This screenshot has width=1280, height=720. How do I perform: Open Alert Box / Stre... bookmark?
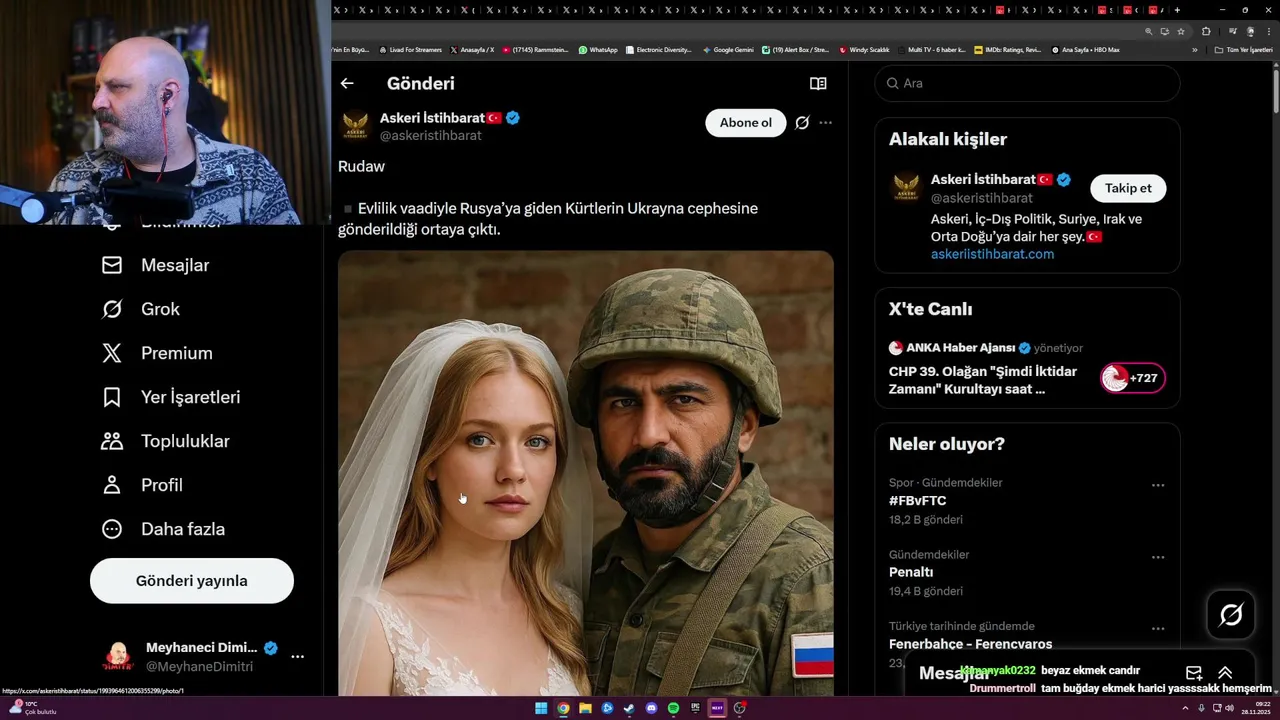[x=795, y=49]
